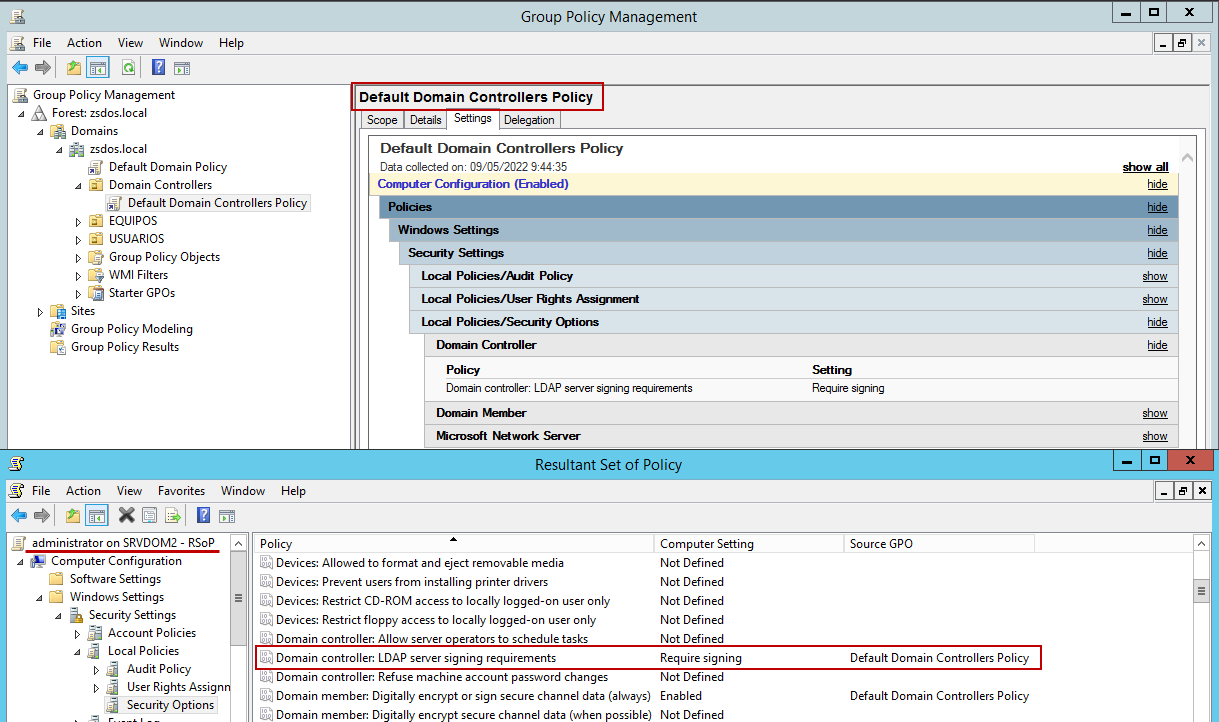Click scroll-up arrow in GPO settings report
This screenshot has width=1219, height=722.
click(1187, 158)
